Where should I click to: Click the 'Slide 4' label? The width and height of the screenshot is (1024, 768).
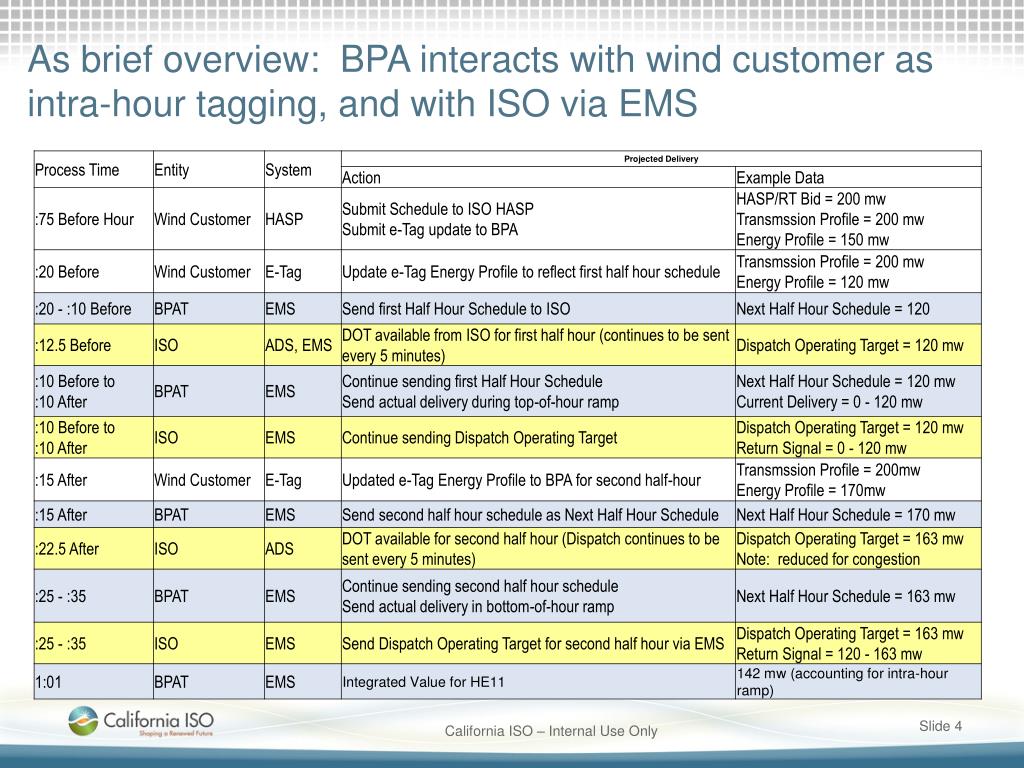click(940, 726)
